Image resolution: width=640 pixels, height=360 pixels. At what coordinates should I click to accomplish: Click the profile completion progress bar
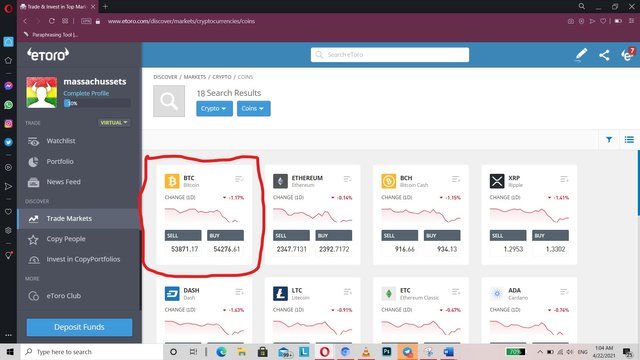click(97, 103)
